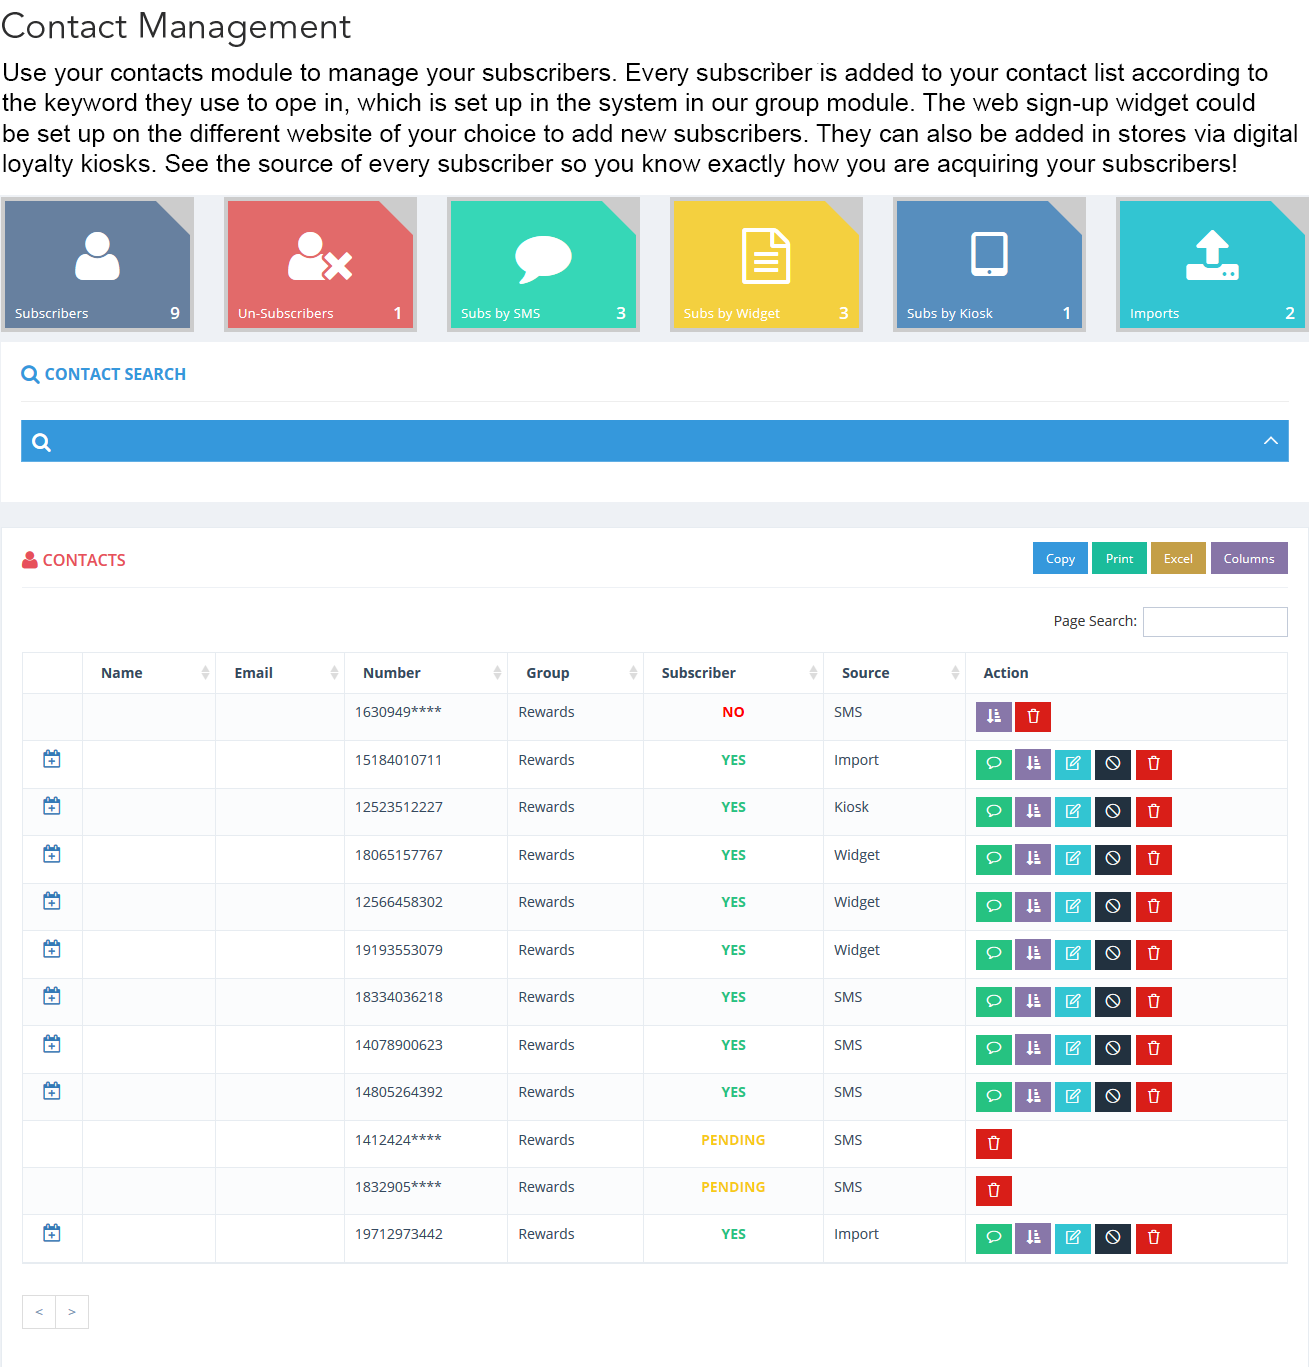This screenshot has height=1367, width=1309.
Task: Click calendar icon beside 18334036218
Action: pos(52,996)
